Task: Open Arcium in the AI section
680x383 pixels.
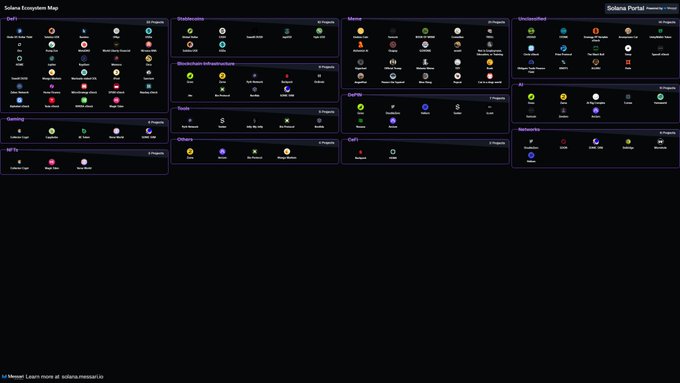Action: pyautogui.click(x=595, y=111)
